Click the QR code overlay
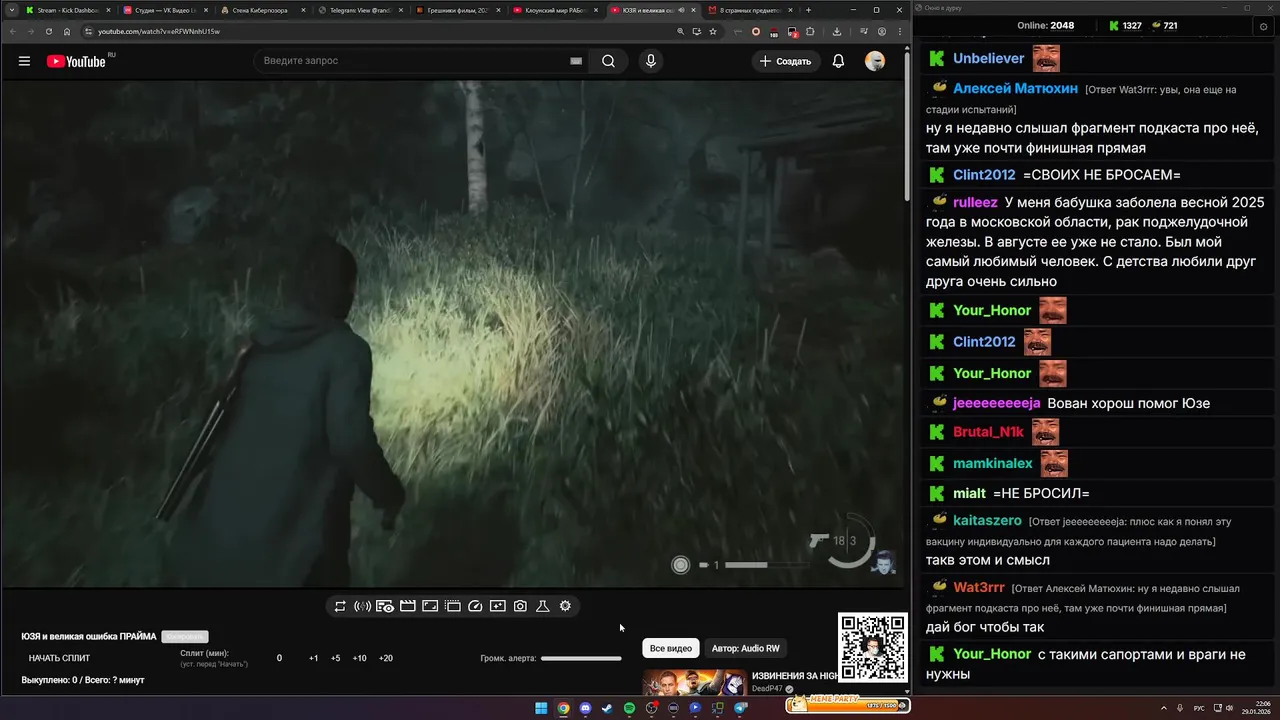Image resolution: width=1280 pixels, height=720 pixels. (x=872, y=647)
